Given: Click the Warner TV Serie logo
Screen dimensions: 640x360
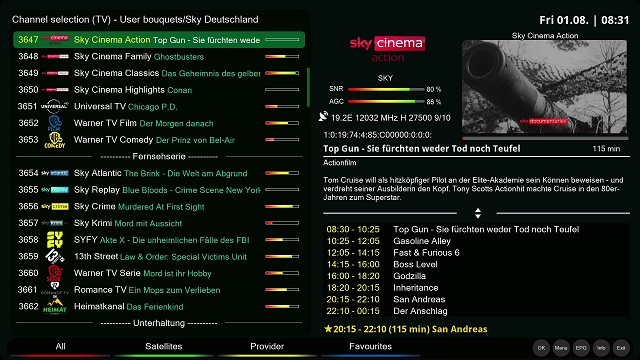Looking at the screenshot, I should pyautogui.click(x=55, y=273).
